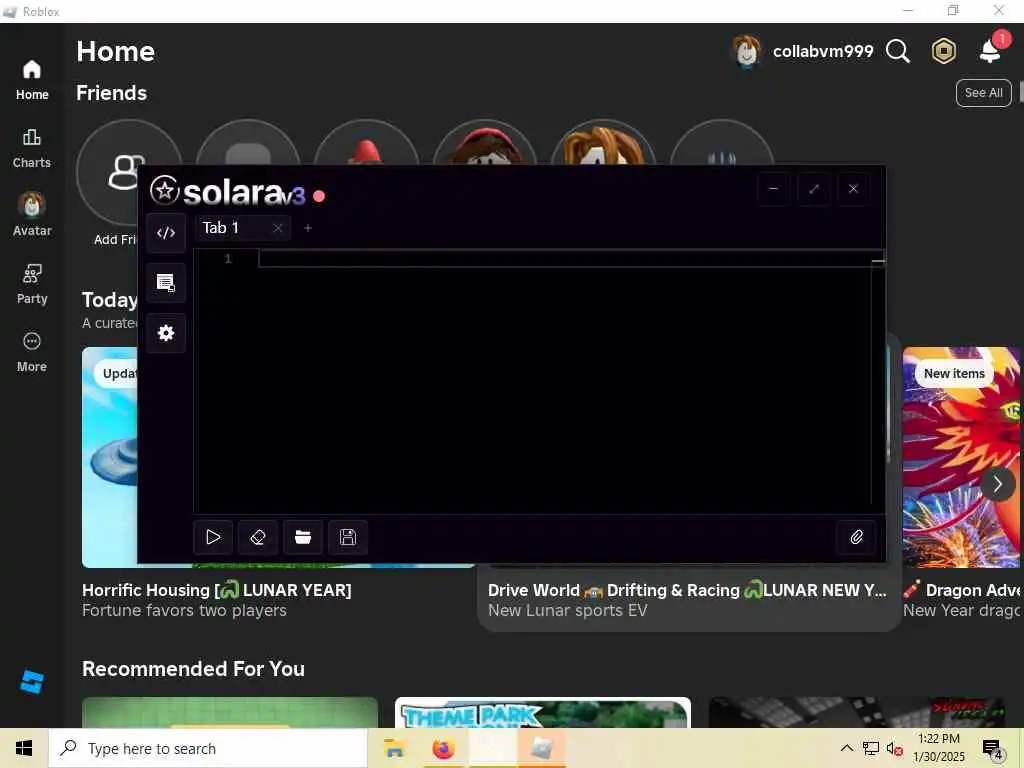This screenshot has height=768, width=1024.
Task: Open Charts in Roblox sidebar
Action: (32, 148)
